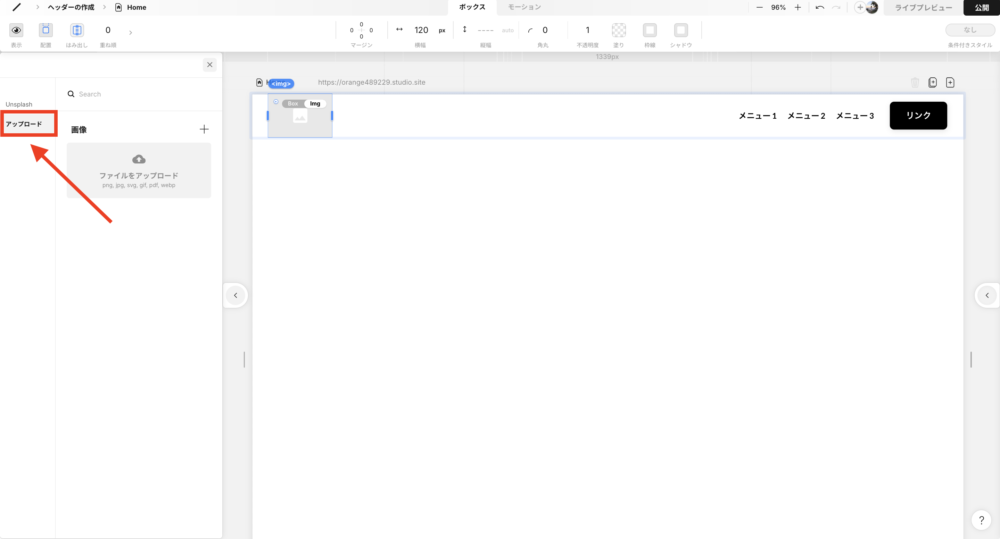Duplicate page with copy icon

[x=932, y=82]
